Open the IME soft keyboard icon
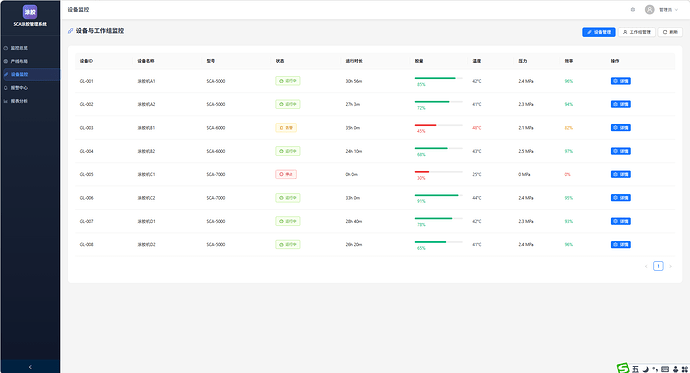 665,369
